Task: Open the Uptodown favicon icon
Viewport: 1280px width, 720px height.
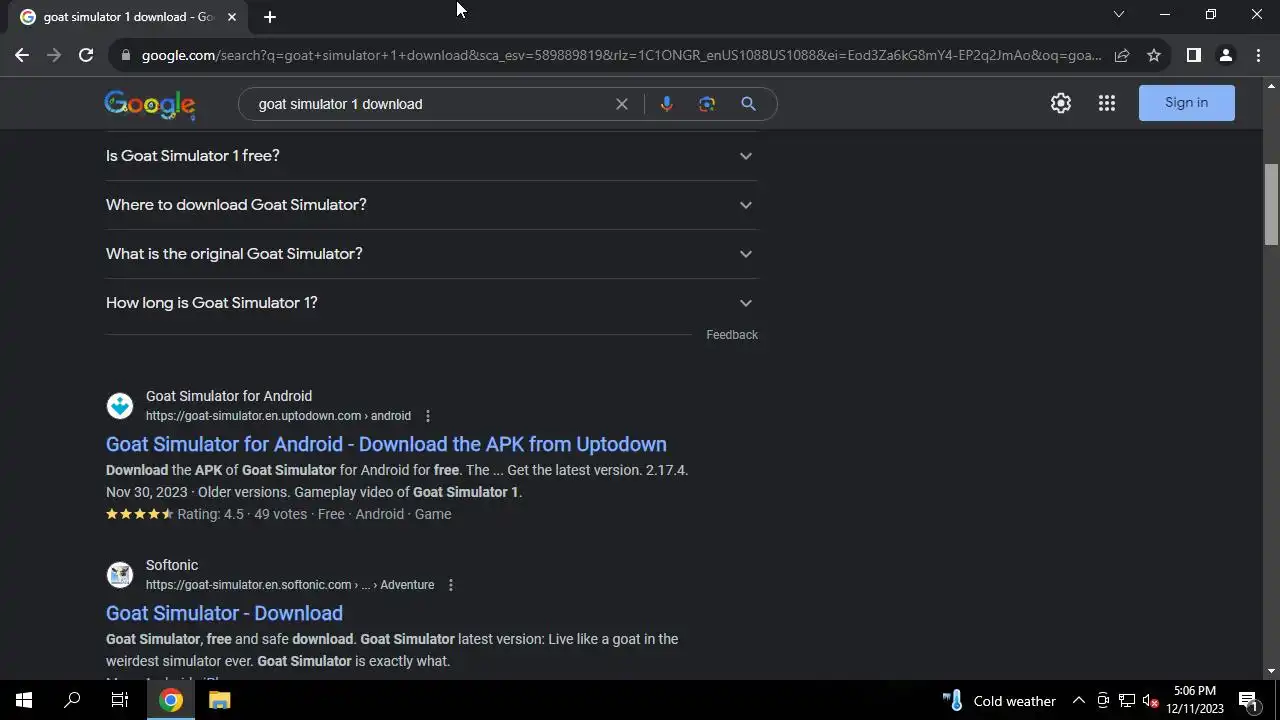Action: 120,406
